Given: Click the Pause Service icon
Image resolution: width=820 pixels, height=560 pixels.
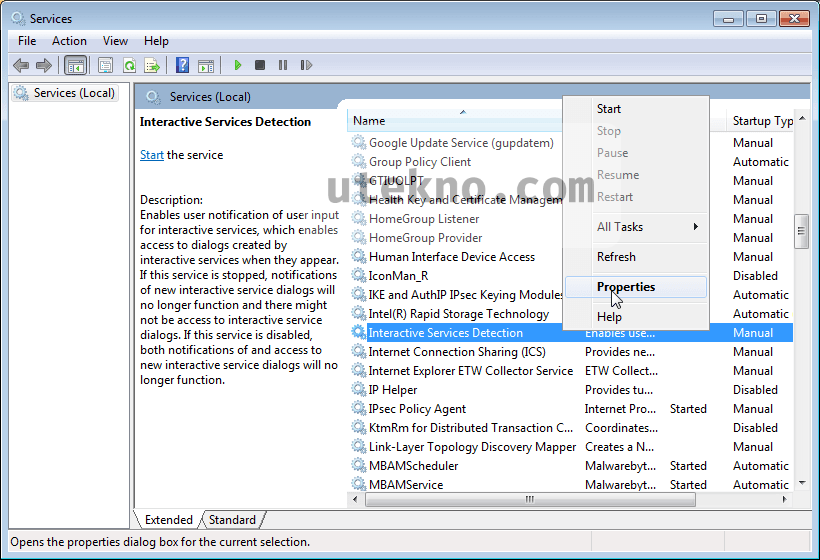Looking at the screenshot, I should pyautogui.click(x=283, y=65).
